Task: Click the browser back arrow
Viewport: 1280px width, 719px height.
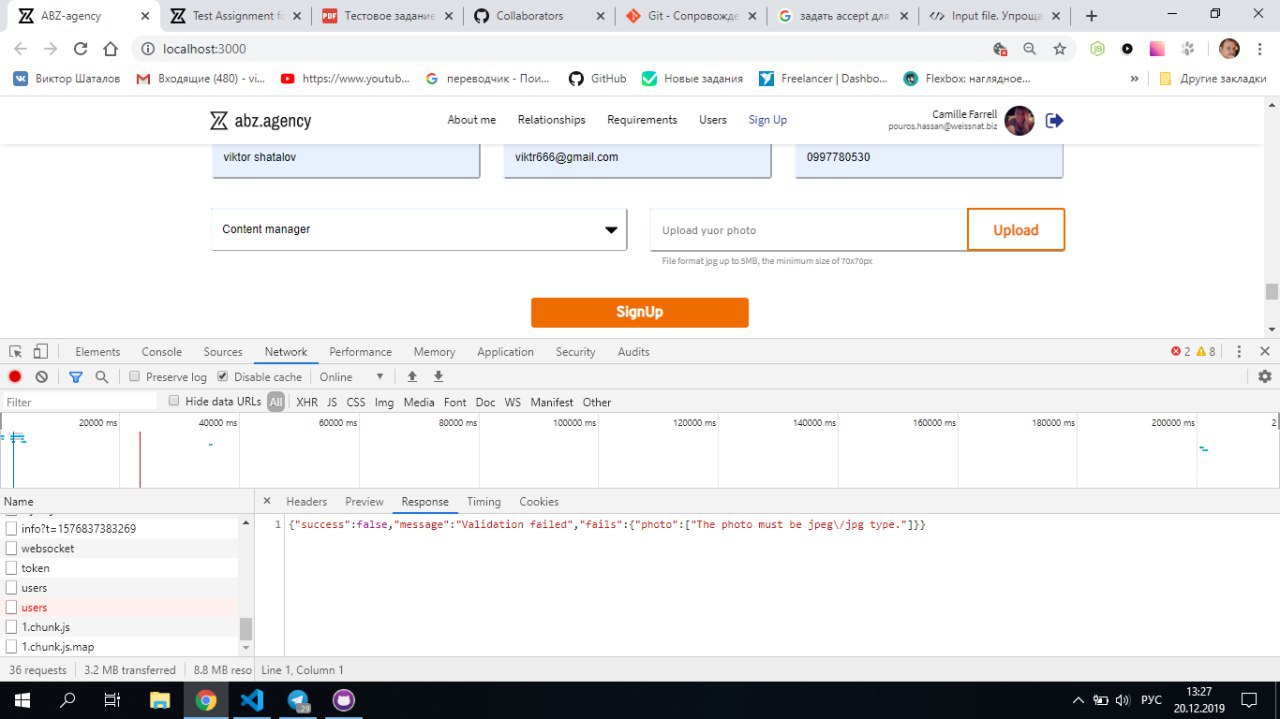Action: pos(21,49)
